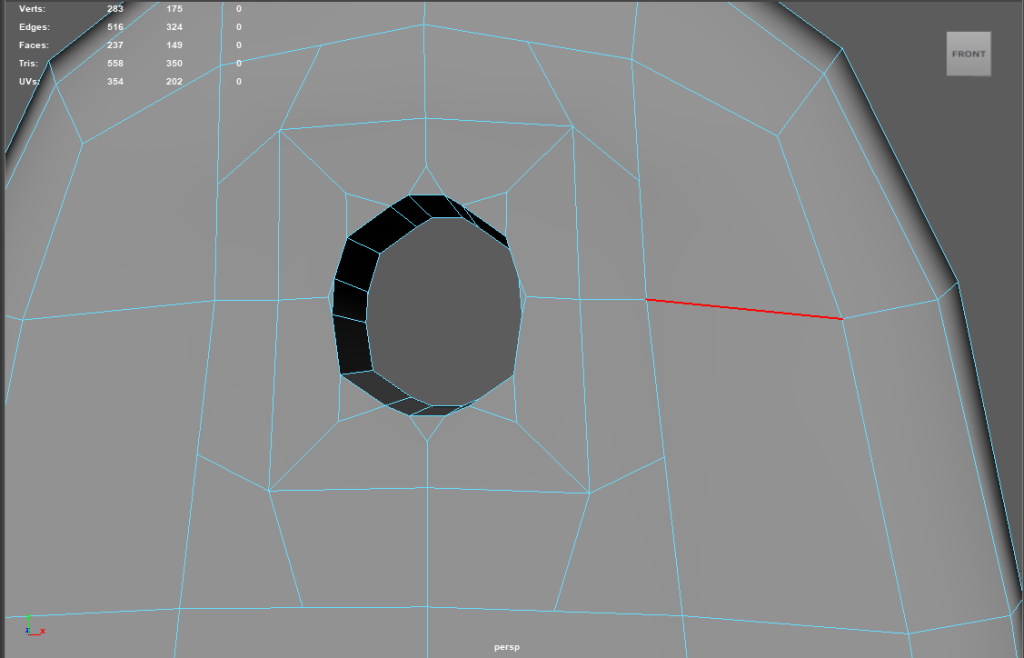Click the total edge count value 516

click(115, 27)
